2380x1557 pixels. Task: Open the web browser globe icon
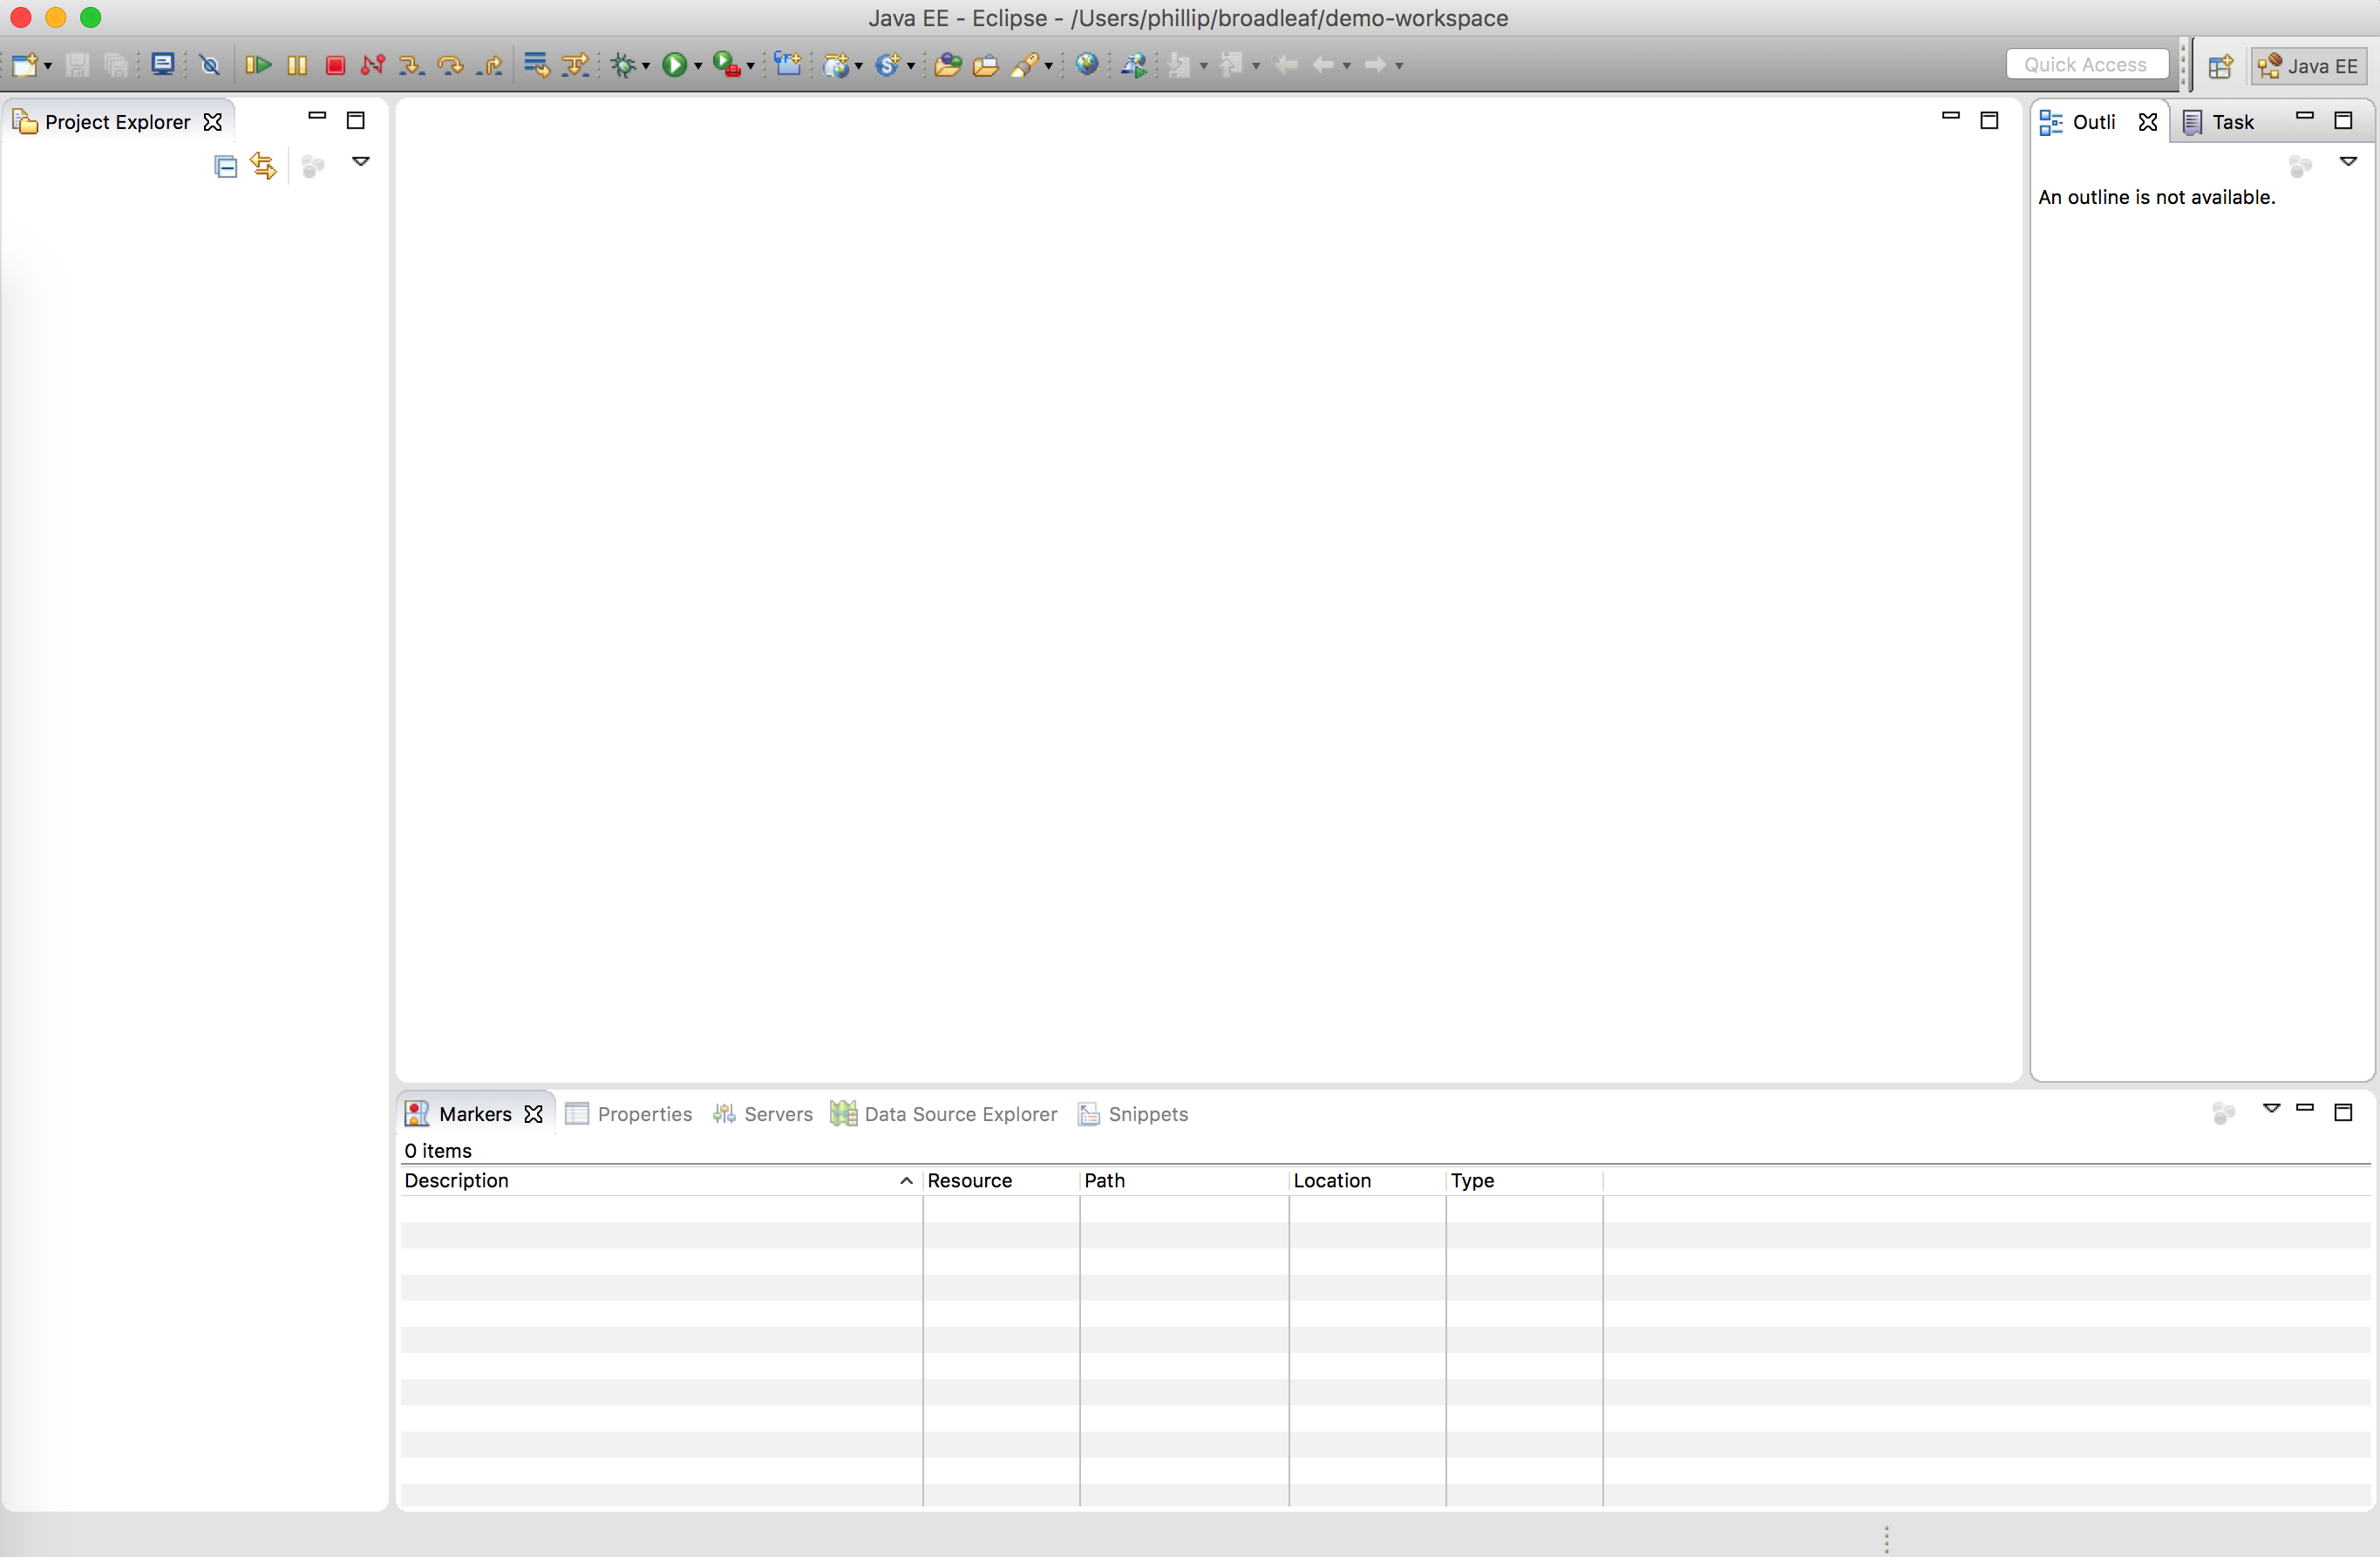click(1087, 65)
